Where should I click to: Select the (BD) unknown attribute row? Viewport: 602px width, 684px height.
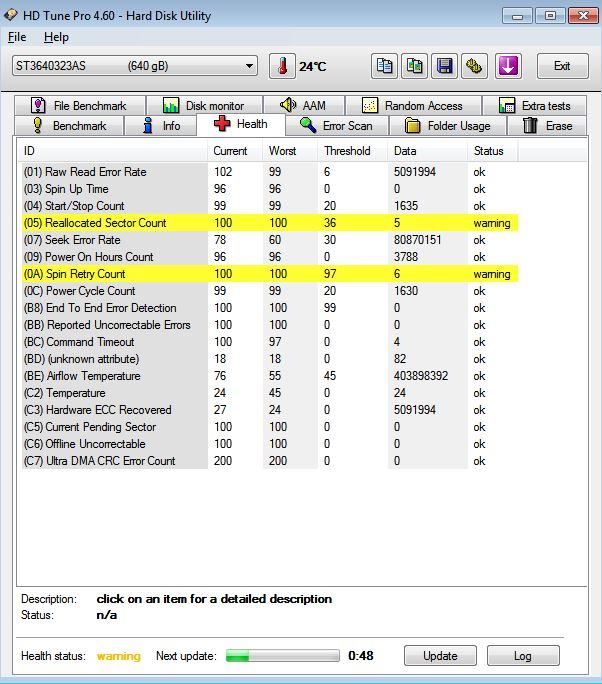click(x=270, y=359)
